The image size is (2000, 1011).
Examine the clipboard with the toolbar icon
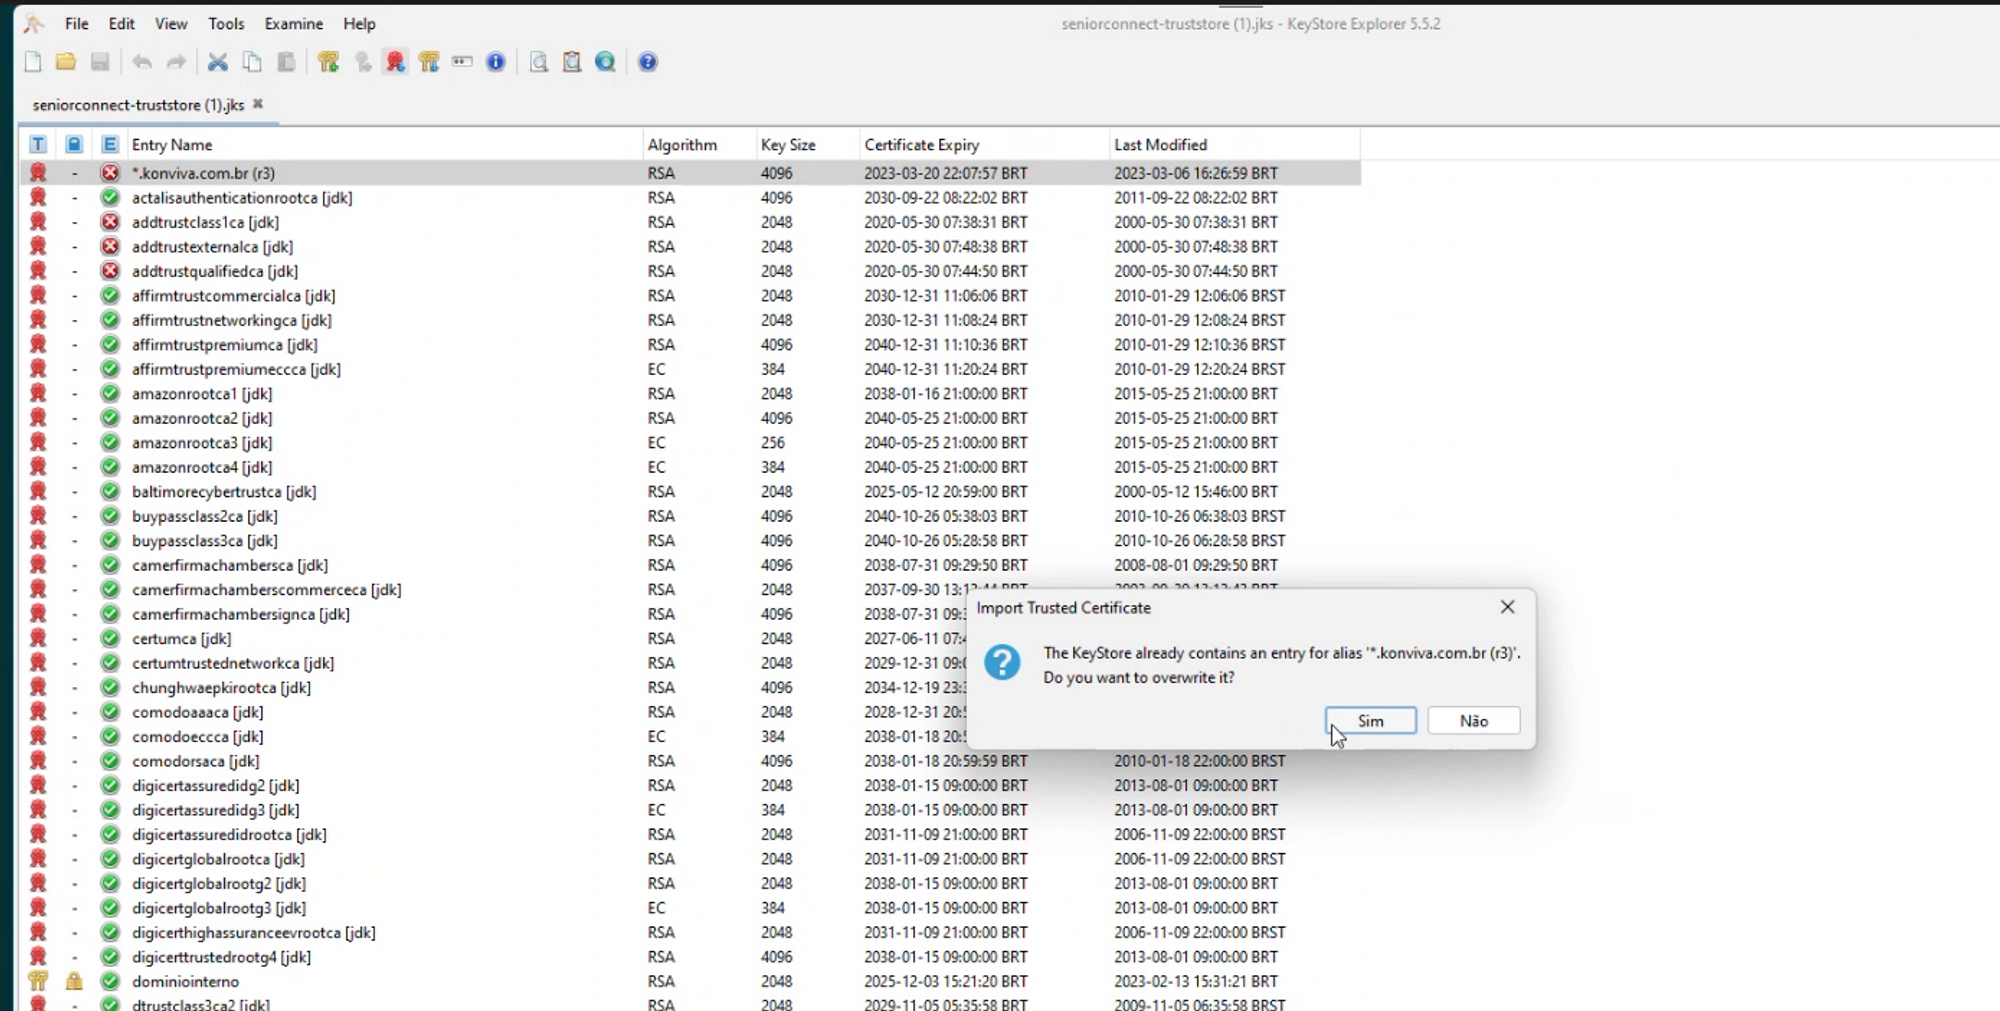pos(572,62)
